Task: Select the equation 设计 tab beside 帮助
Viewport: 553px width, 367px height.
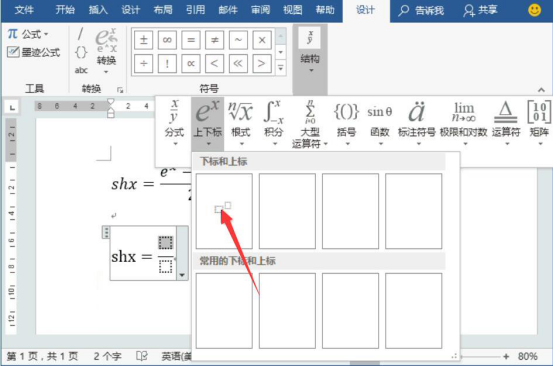Action: pyautogui.click(x=365, y=10)
